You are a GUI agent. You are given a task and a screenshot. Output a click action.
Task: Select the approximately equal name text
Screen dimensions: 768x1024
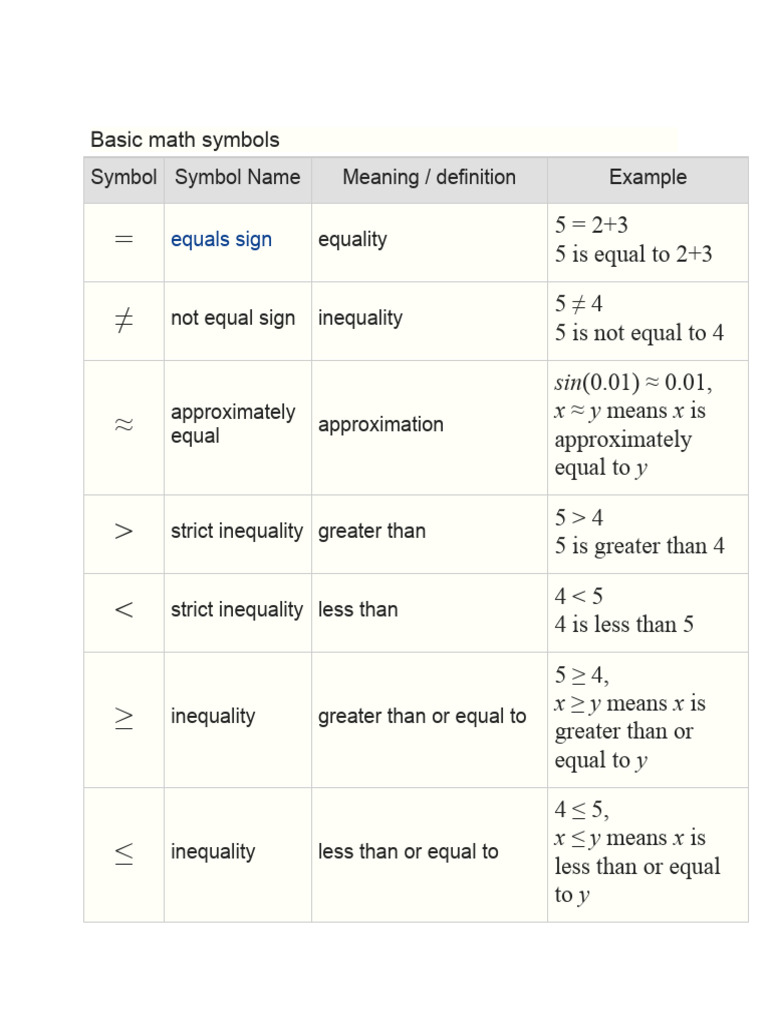[x=232, y=424]
